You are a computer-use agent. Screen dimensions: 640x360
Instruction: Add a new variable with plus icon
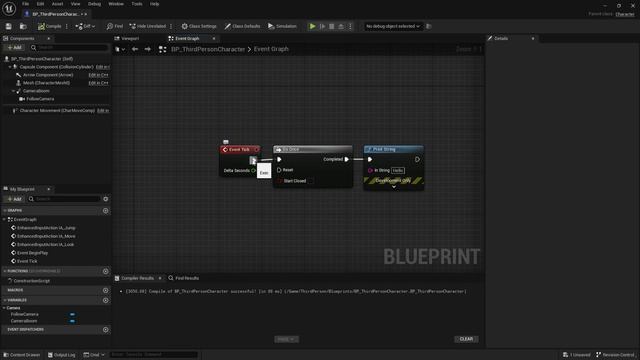(x=106, y=300)
